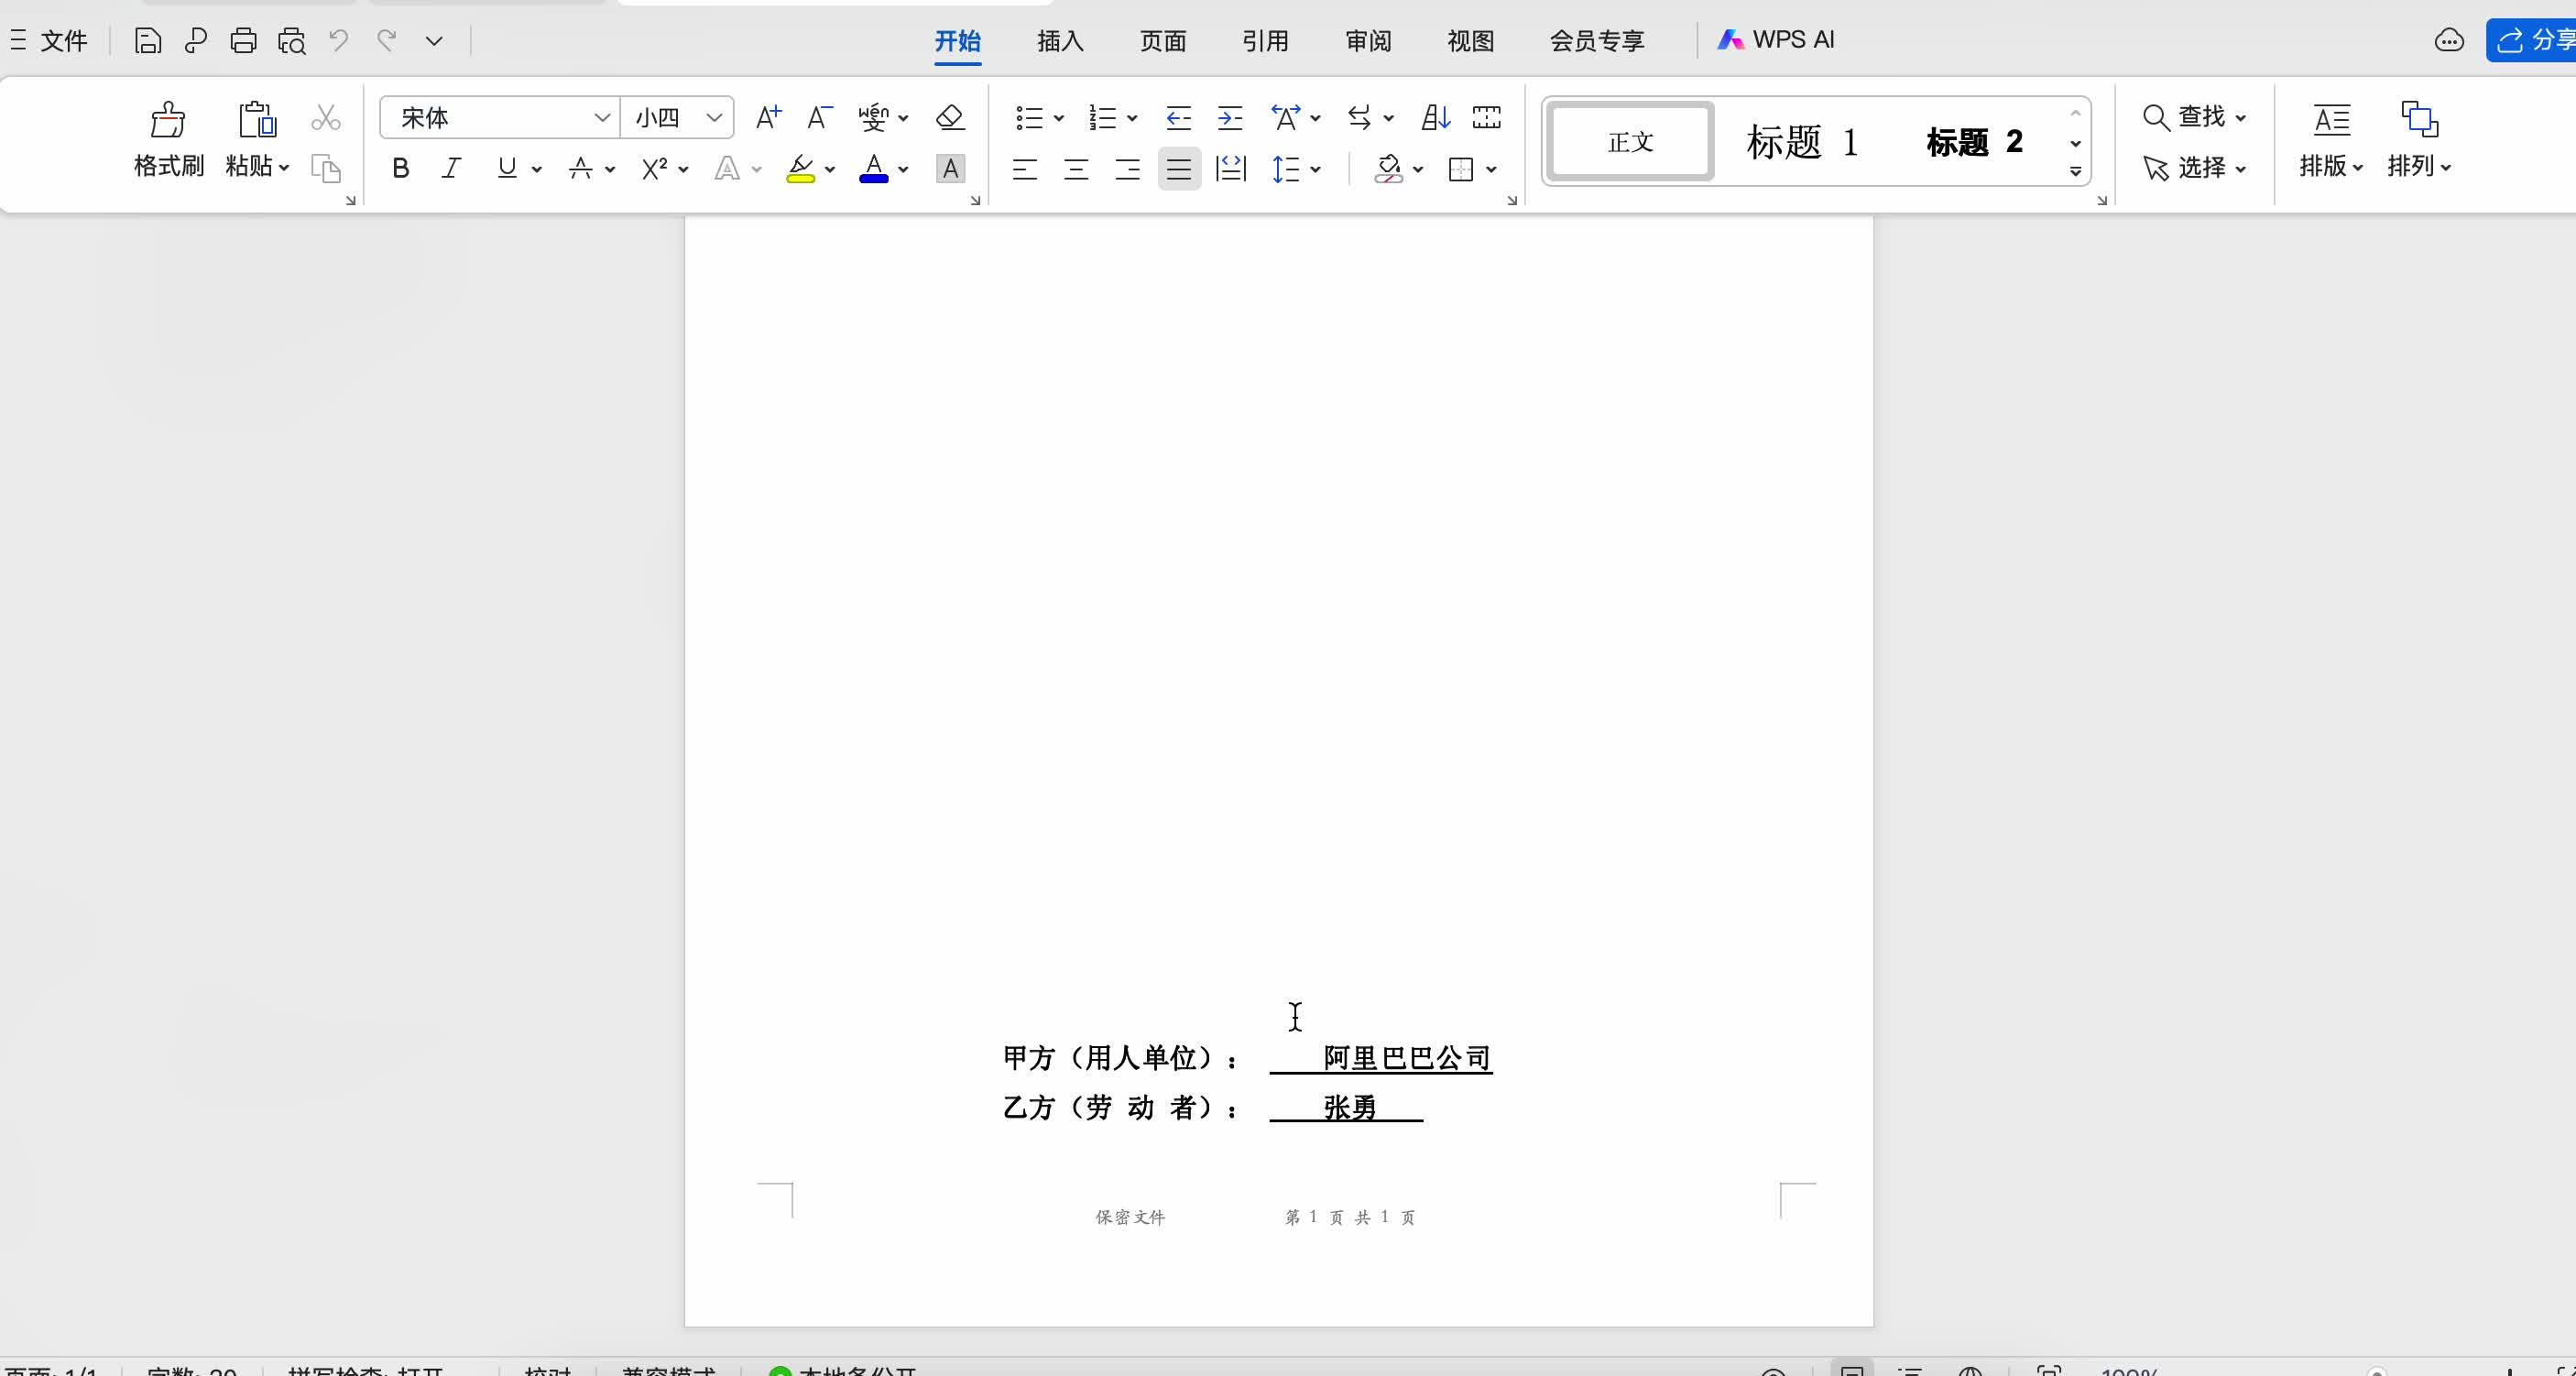Open the WPS AI assistant
Viewport: 2576px width, 1376px height.
[x=1777, y=40]
